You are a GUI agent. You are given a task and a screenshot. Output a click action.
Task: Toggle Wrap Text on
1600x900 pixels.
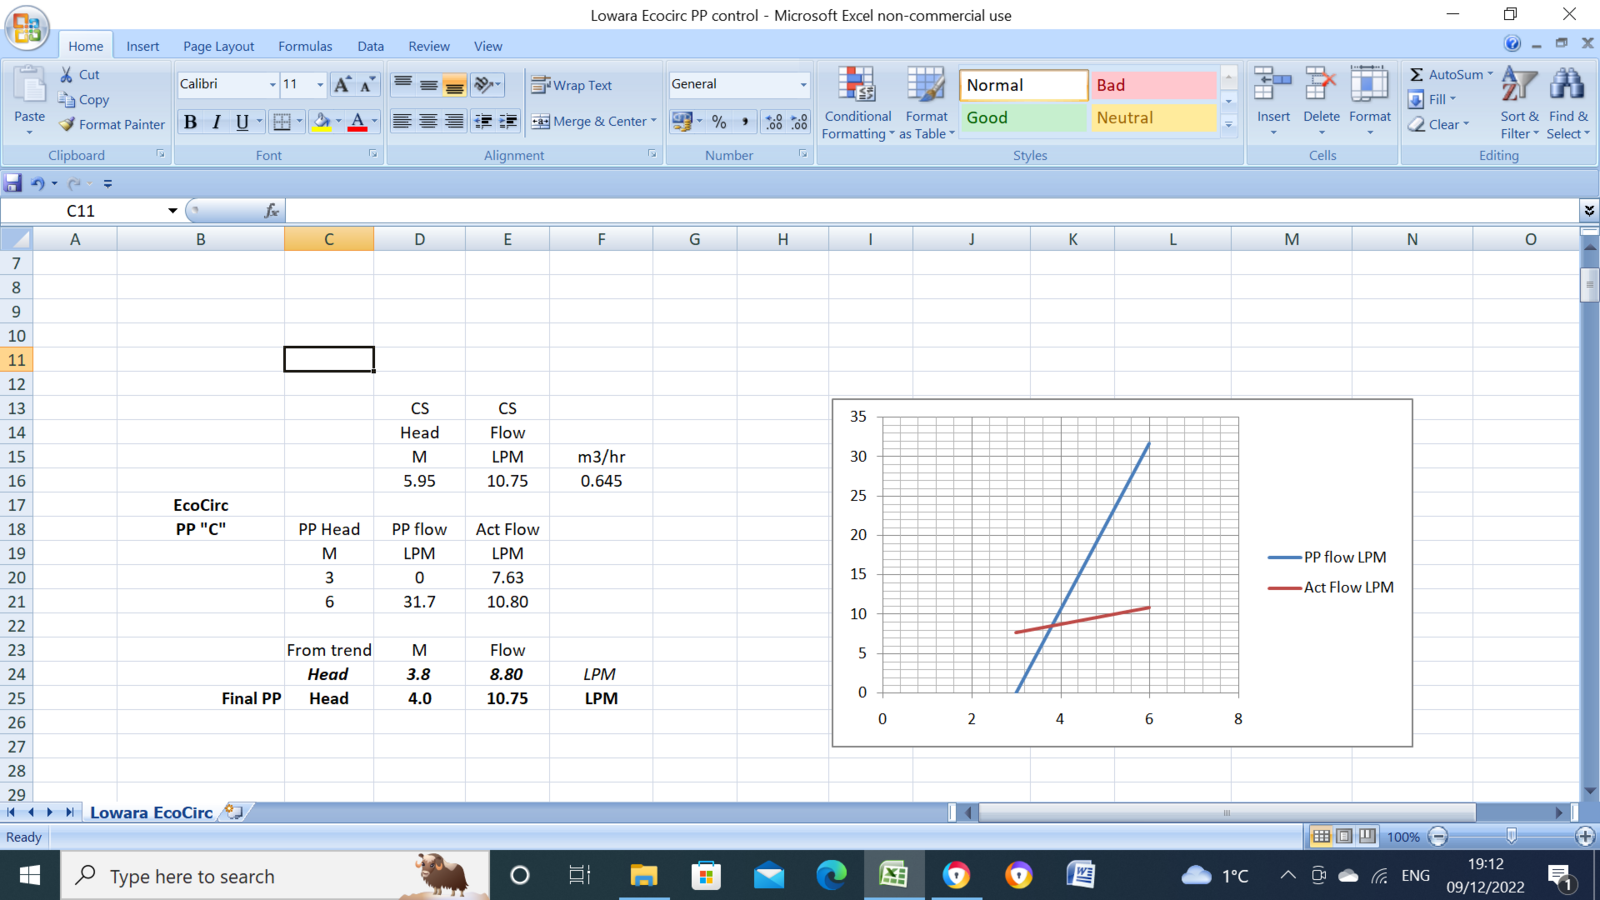(572, 85)
